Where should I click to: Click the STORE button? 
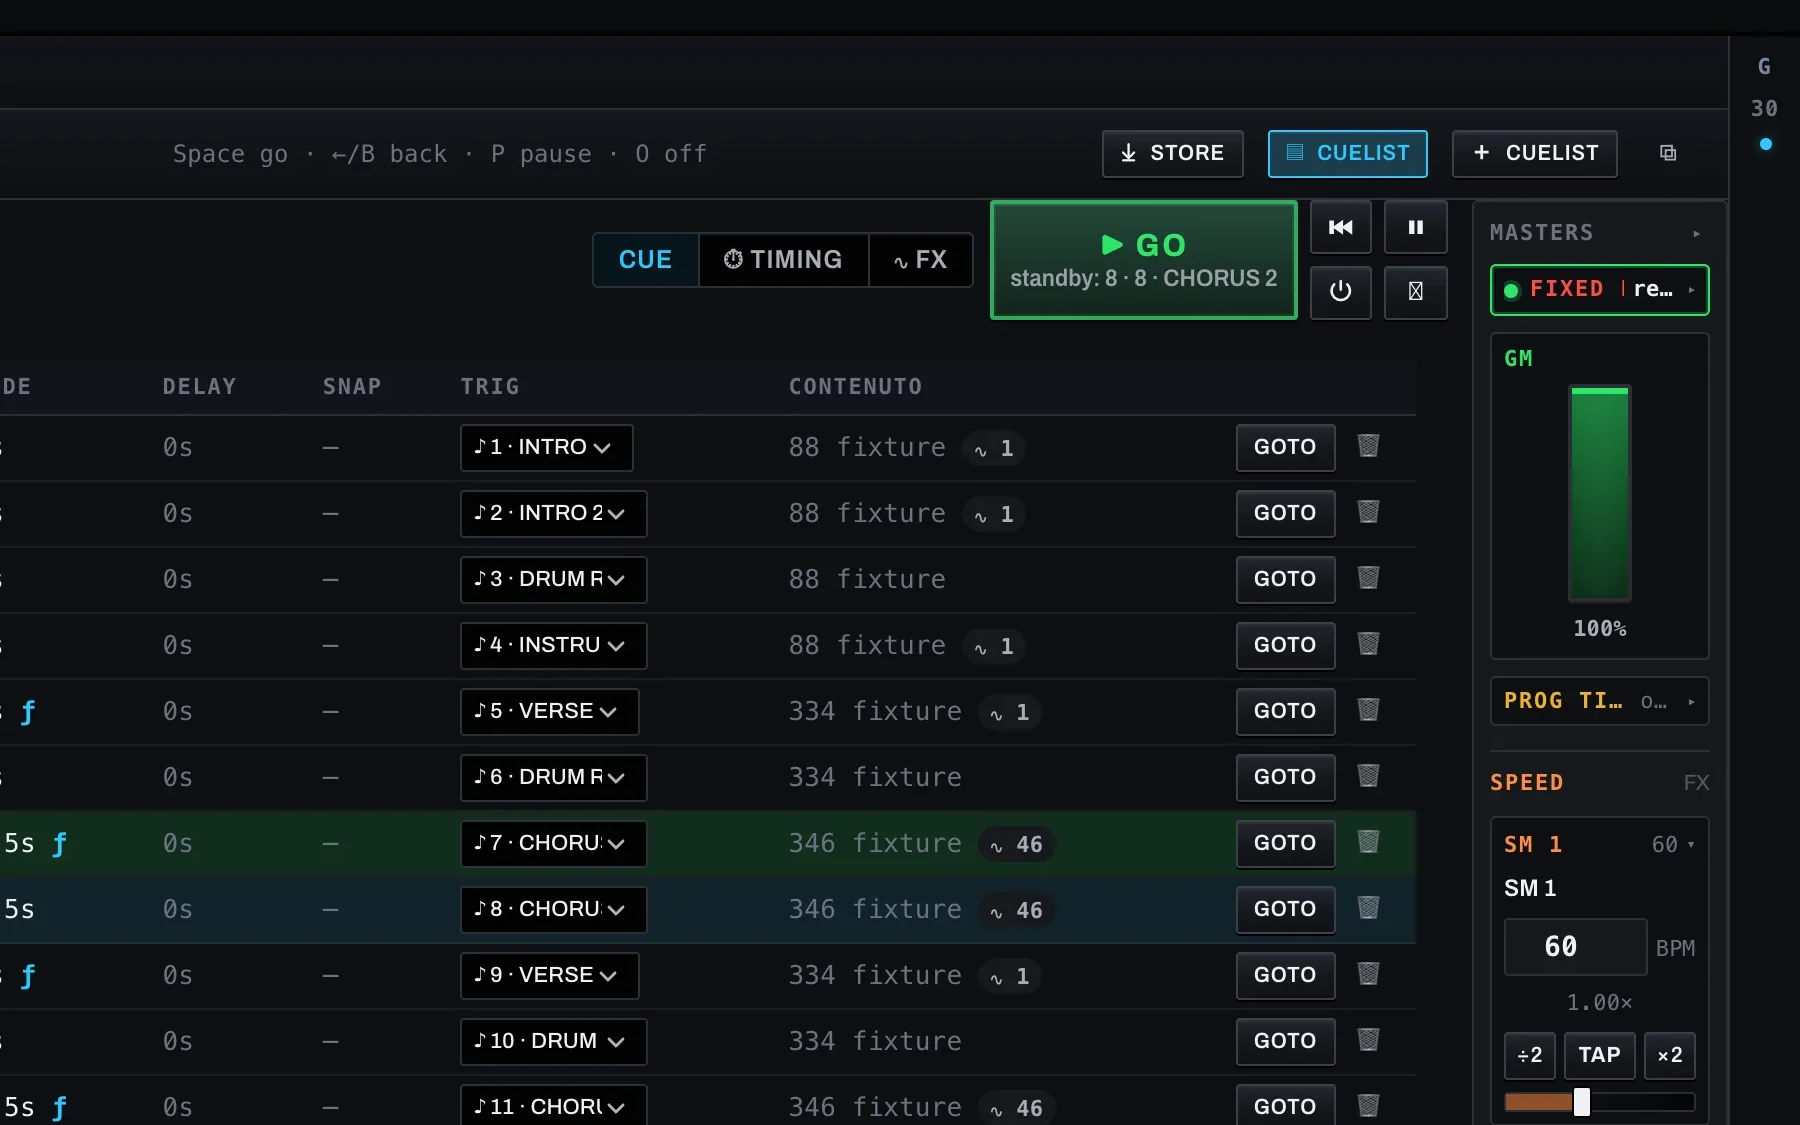point(1172,153)
